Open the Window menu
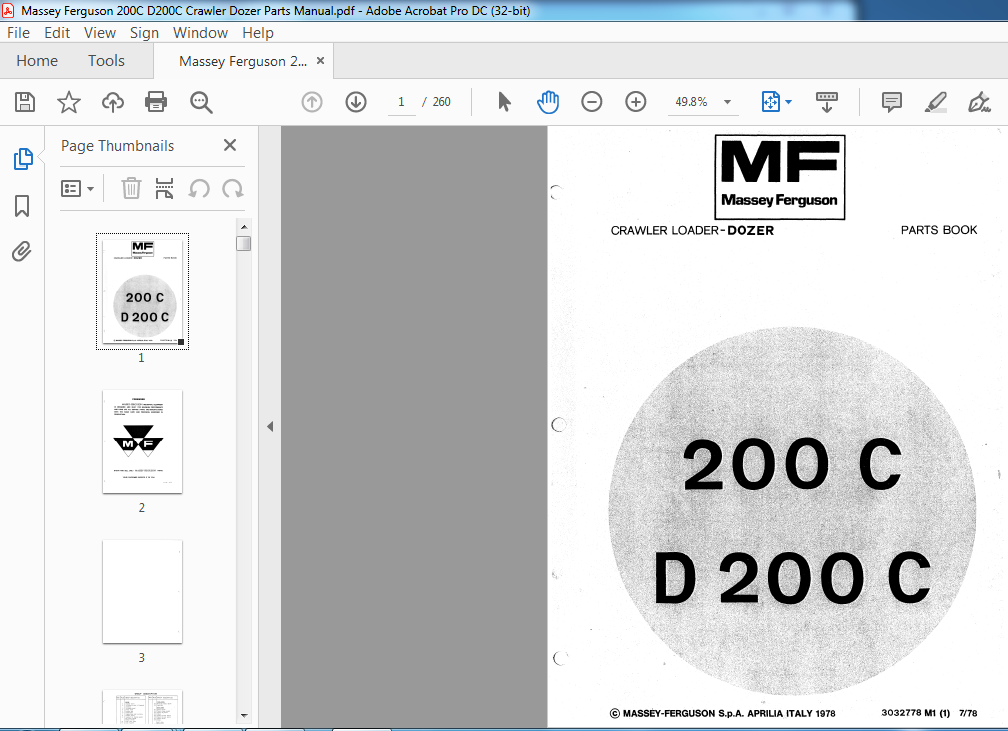Image resolution: width=1008 pixels, height=731 pixels. click(200, 33)
